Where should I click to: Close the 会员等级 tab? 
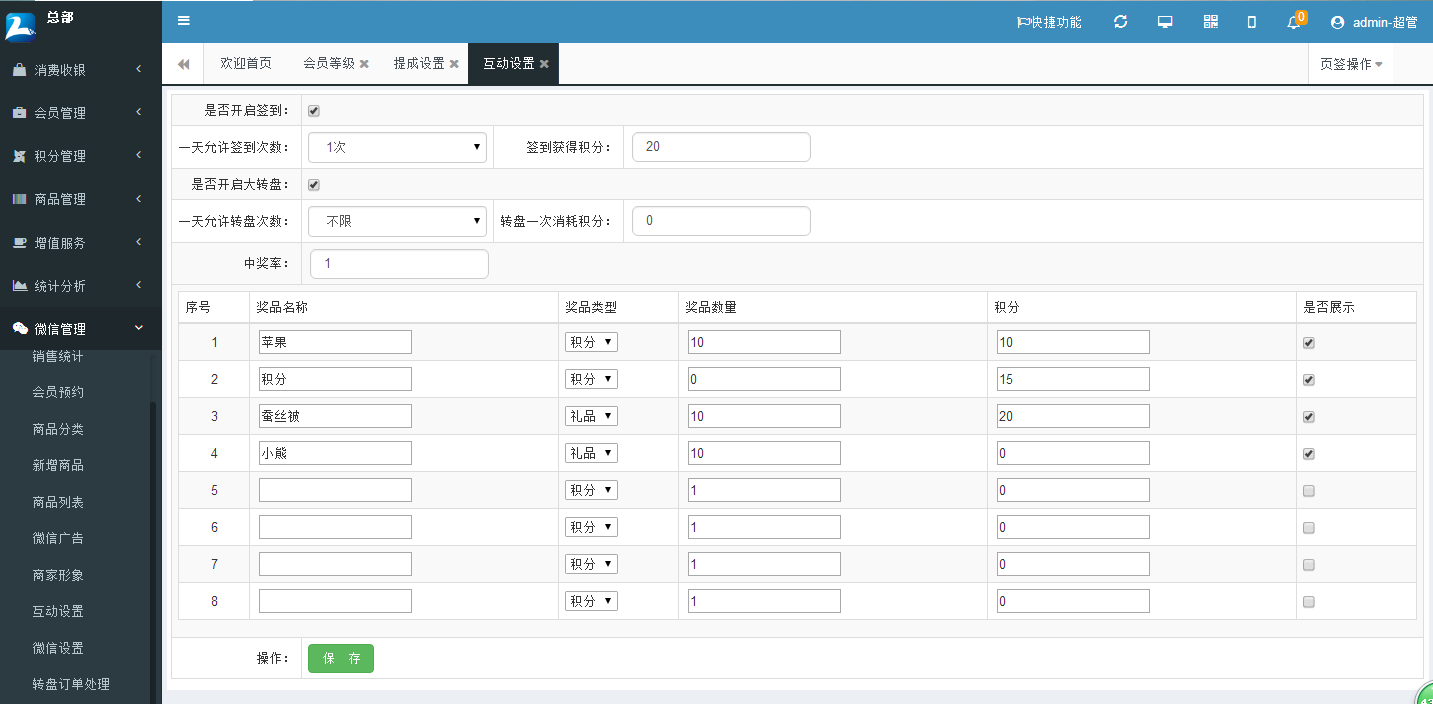[x=364, y=64]
